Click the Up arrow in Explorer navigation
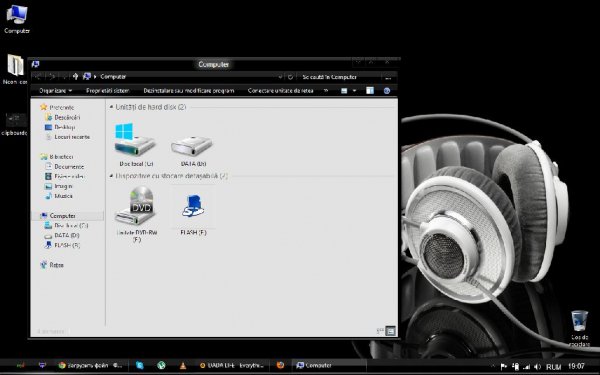 click(x=75, y=77)
